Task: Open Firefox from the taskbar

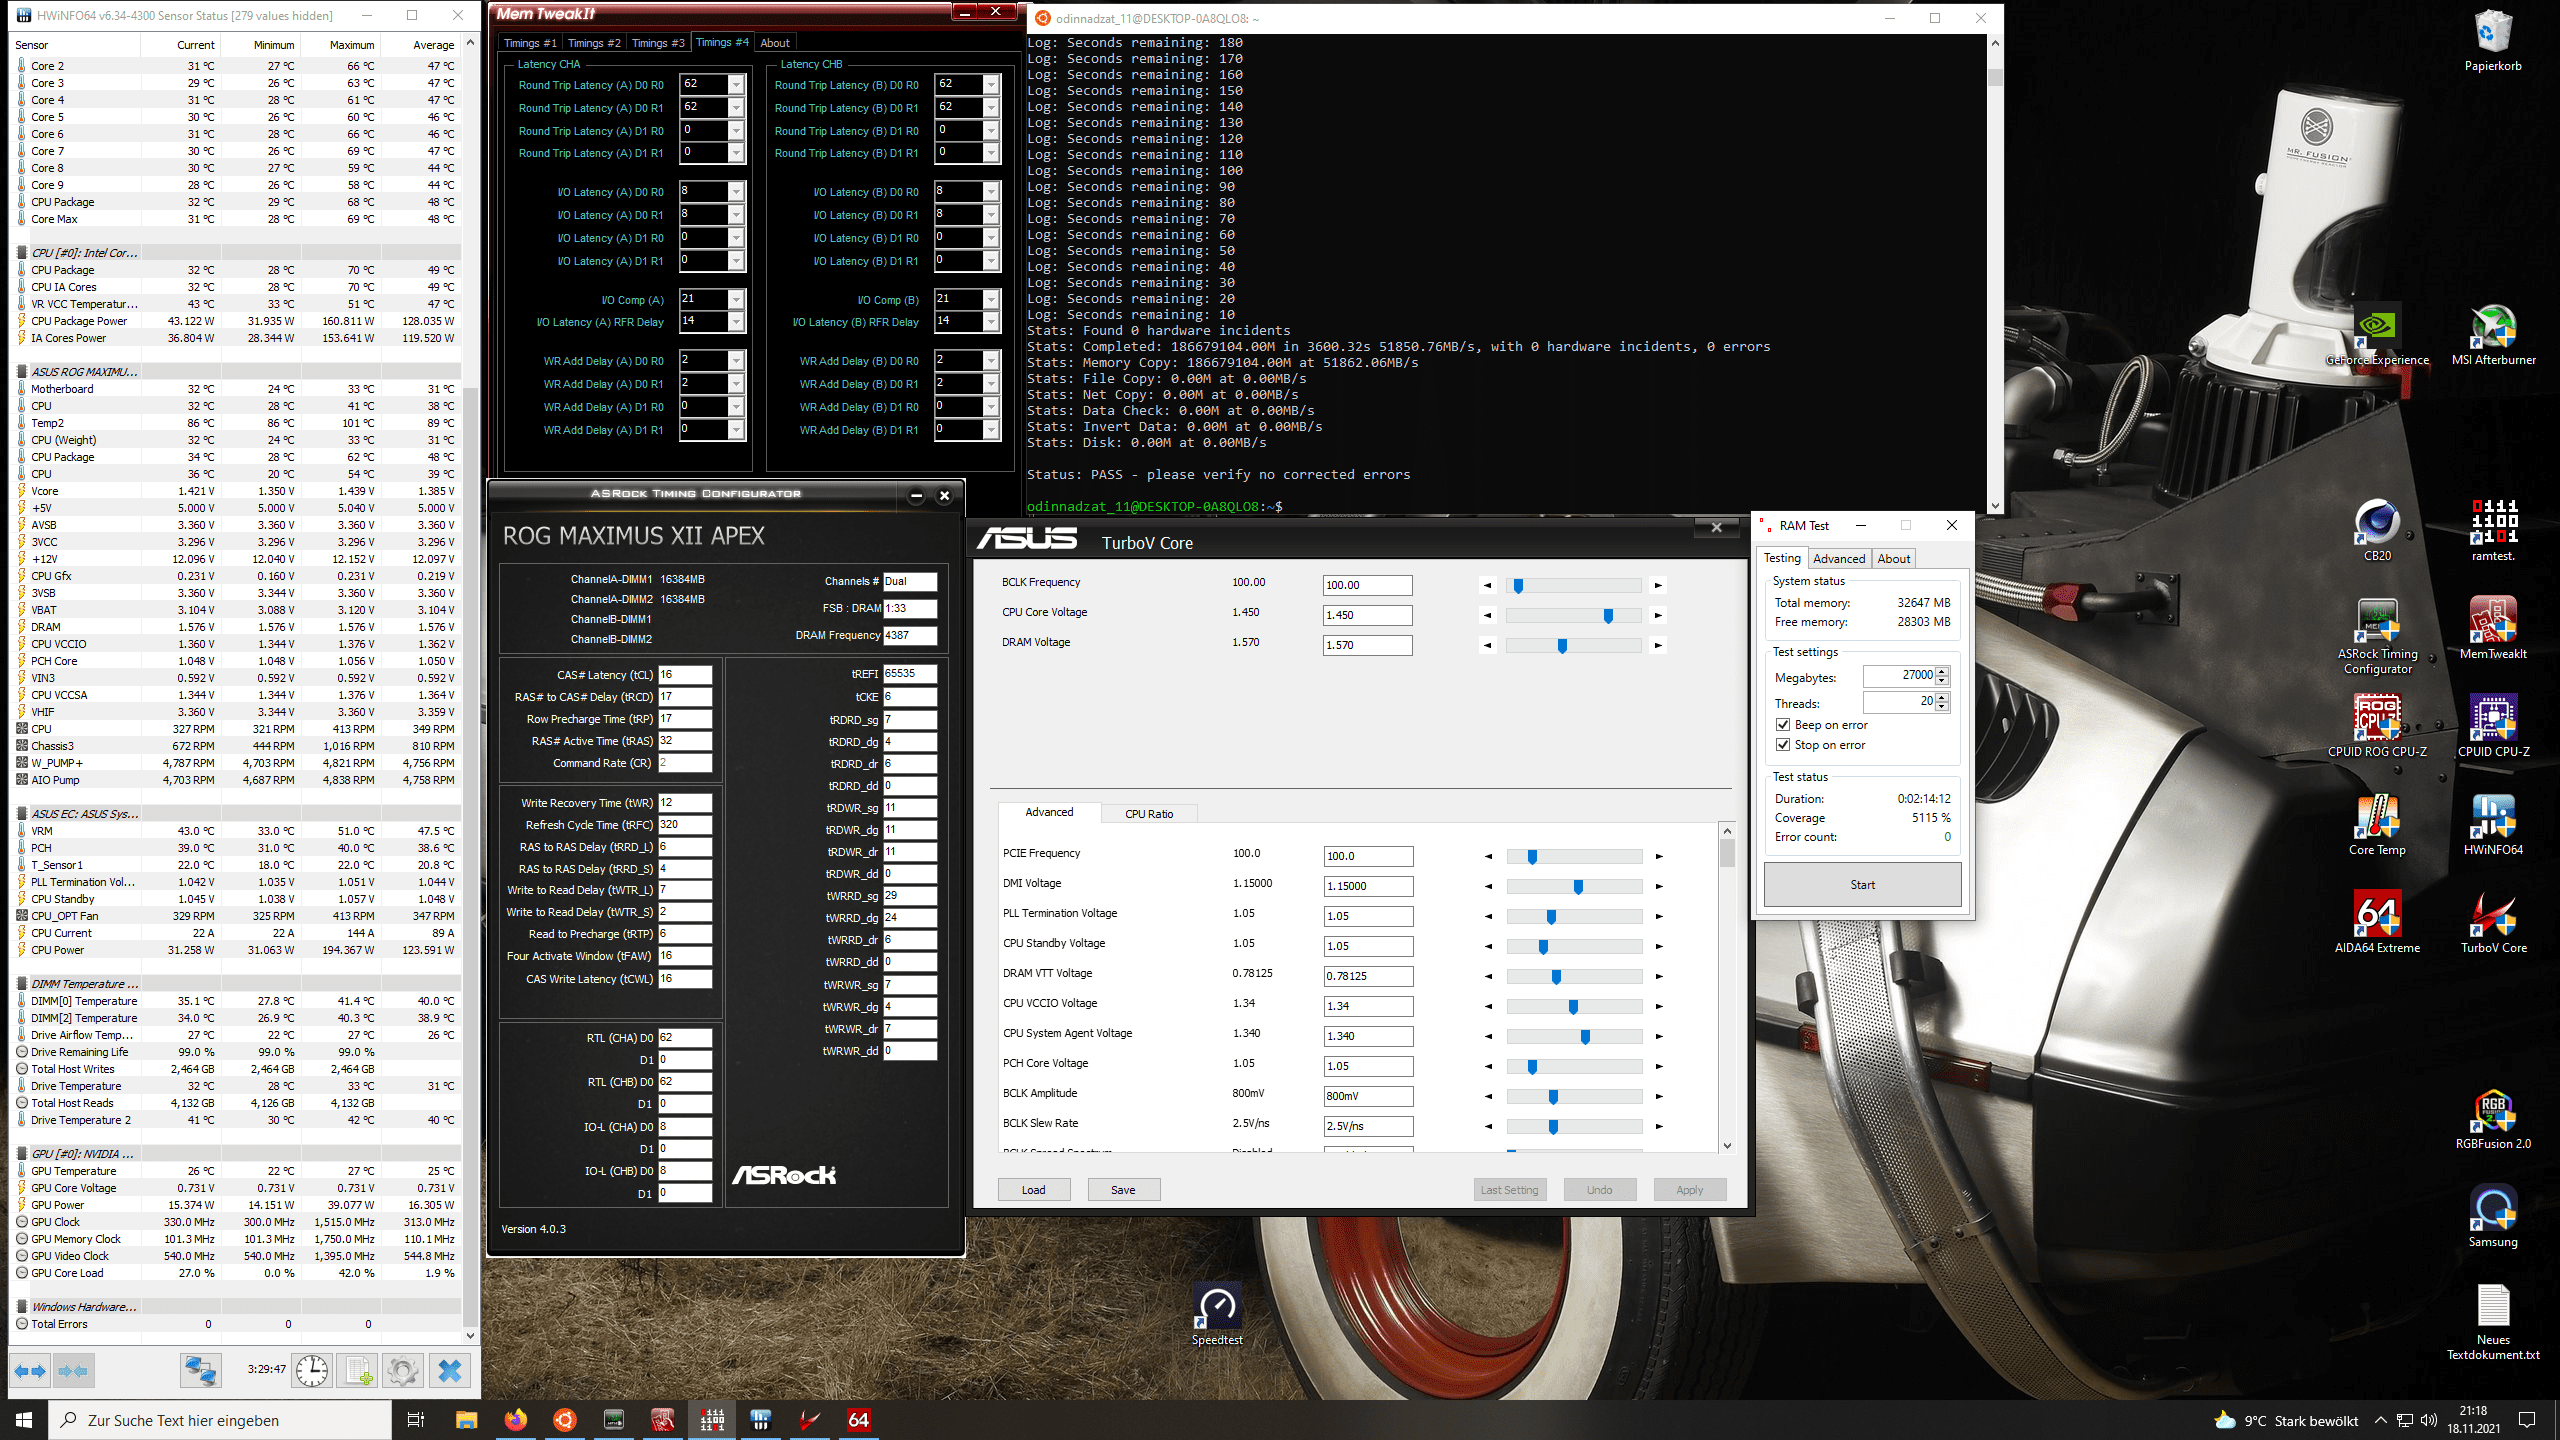Action: pos(516,1419)
